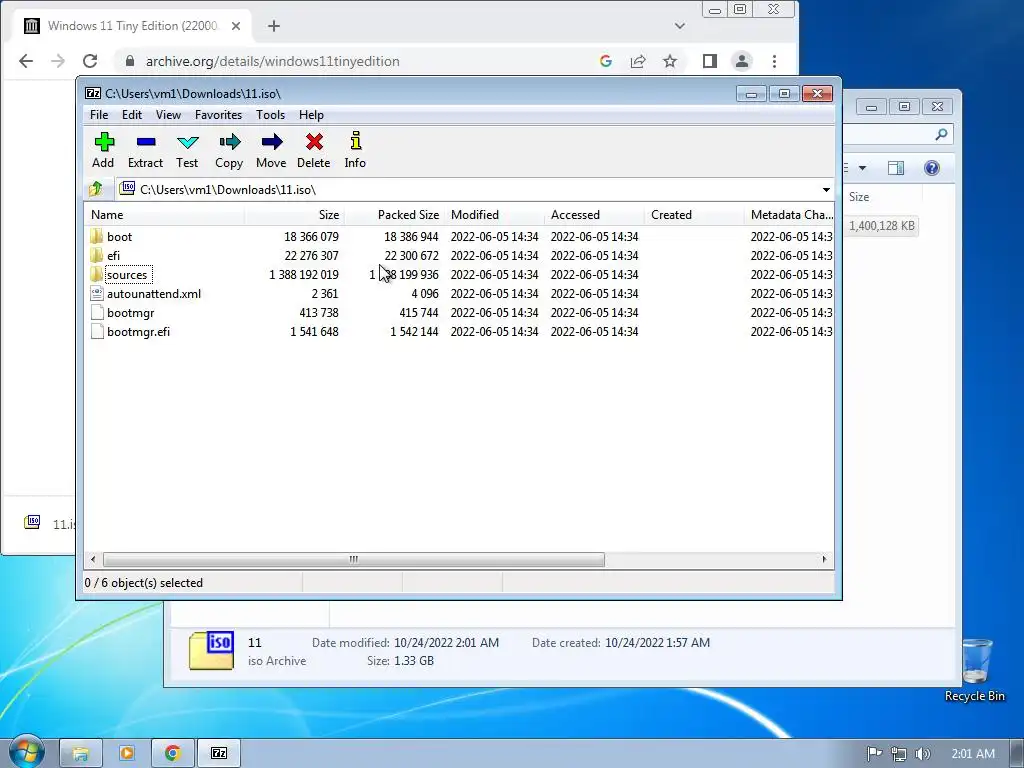Viewport: 1024px width, 768px height.
Task: Click the scrollbar right arrow in 7-Zip
Action: 824,559
